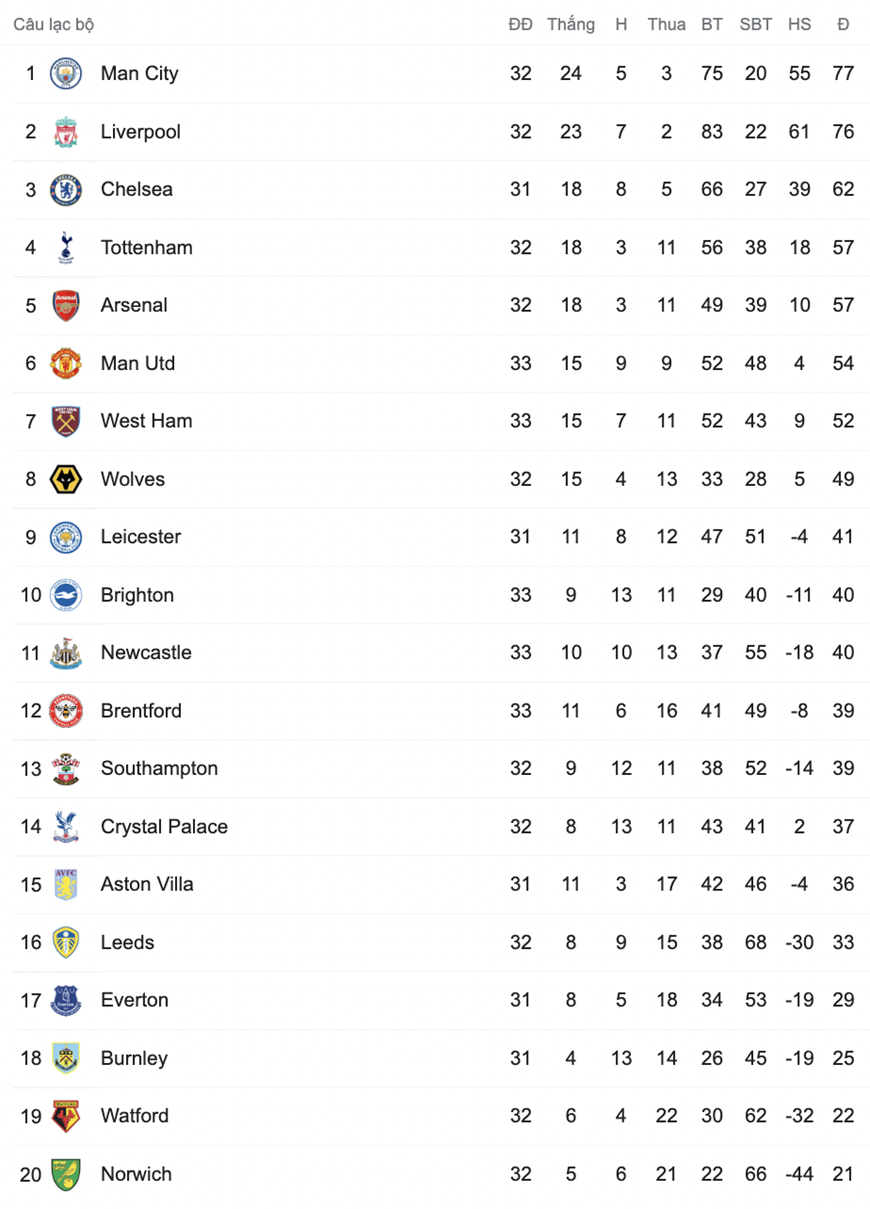Select the Southampton team name

(x=159, y=769)
